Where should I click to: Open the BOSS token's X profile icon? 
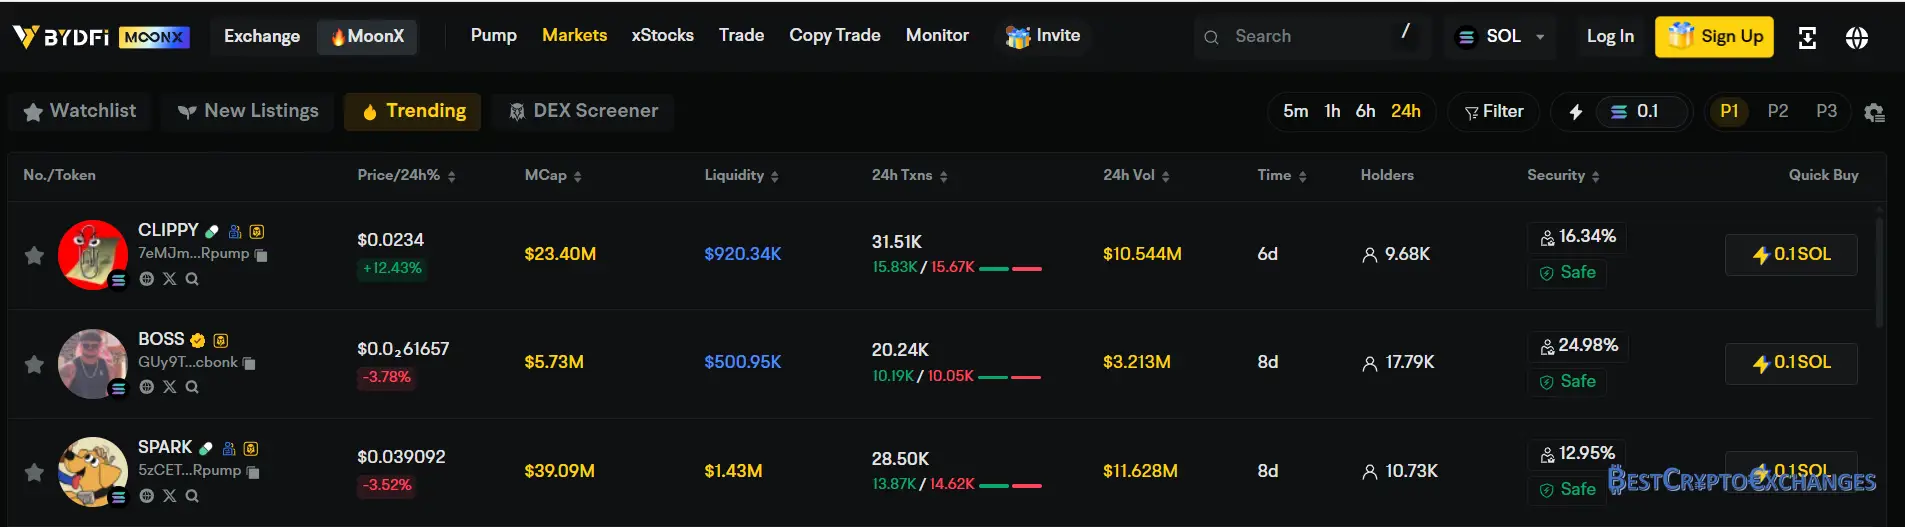(169, 387)
